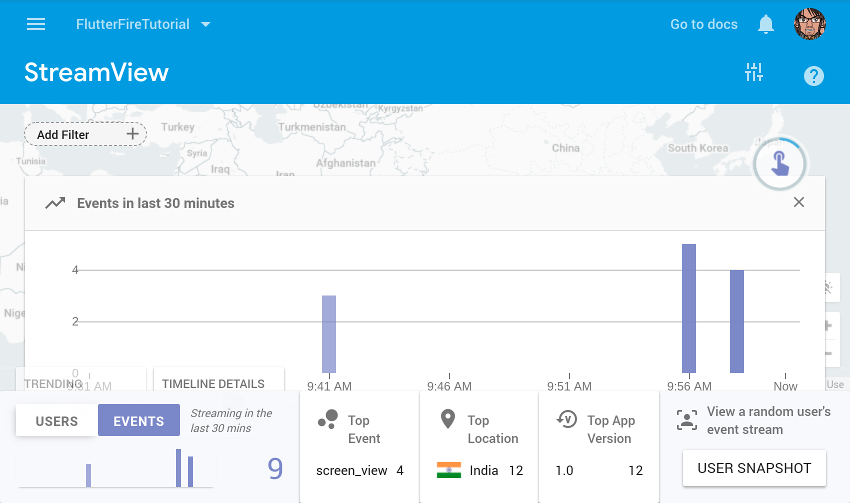Click the trending line chart icon
The image size is (850, 503).
(55, 203)
